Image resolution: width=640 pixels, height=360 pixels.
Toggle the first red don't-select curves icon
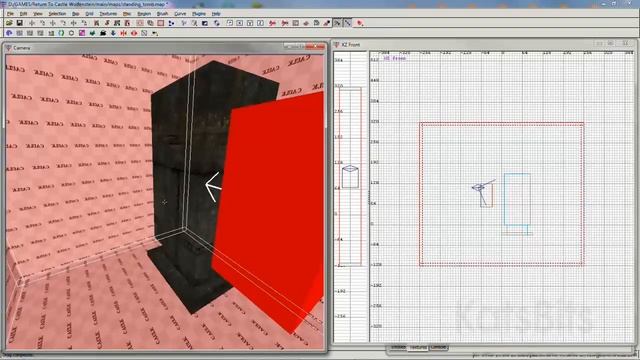(x=272, y=23)
